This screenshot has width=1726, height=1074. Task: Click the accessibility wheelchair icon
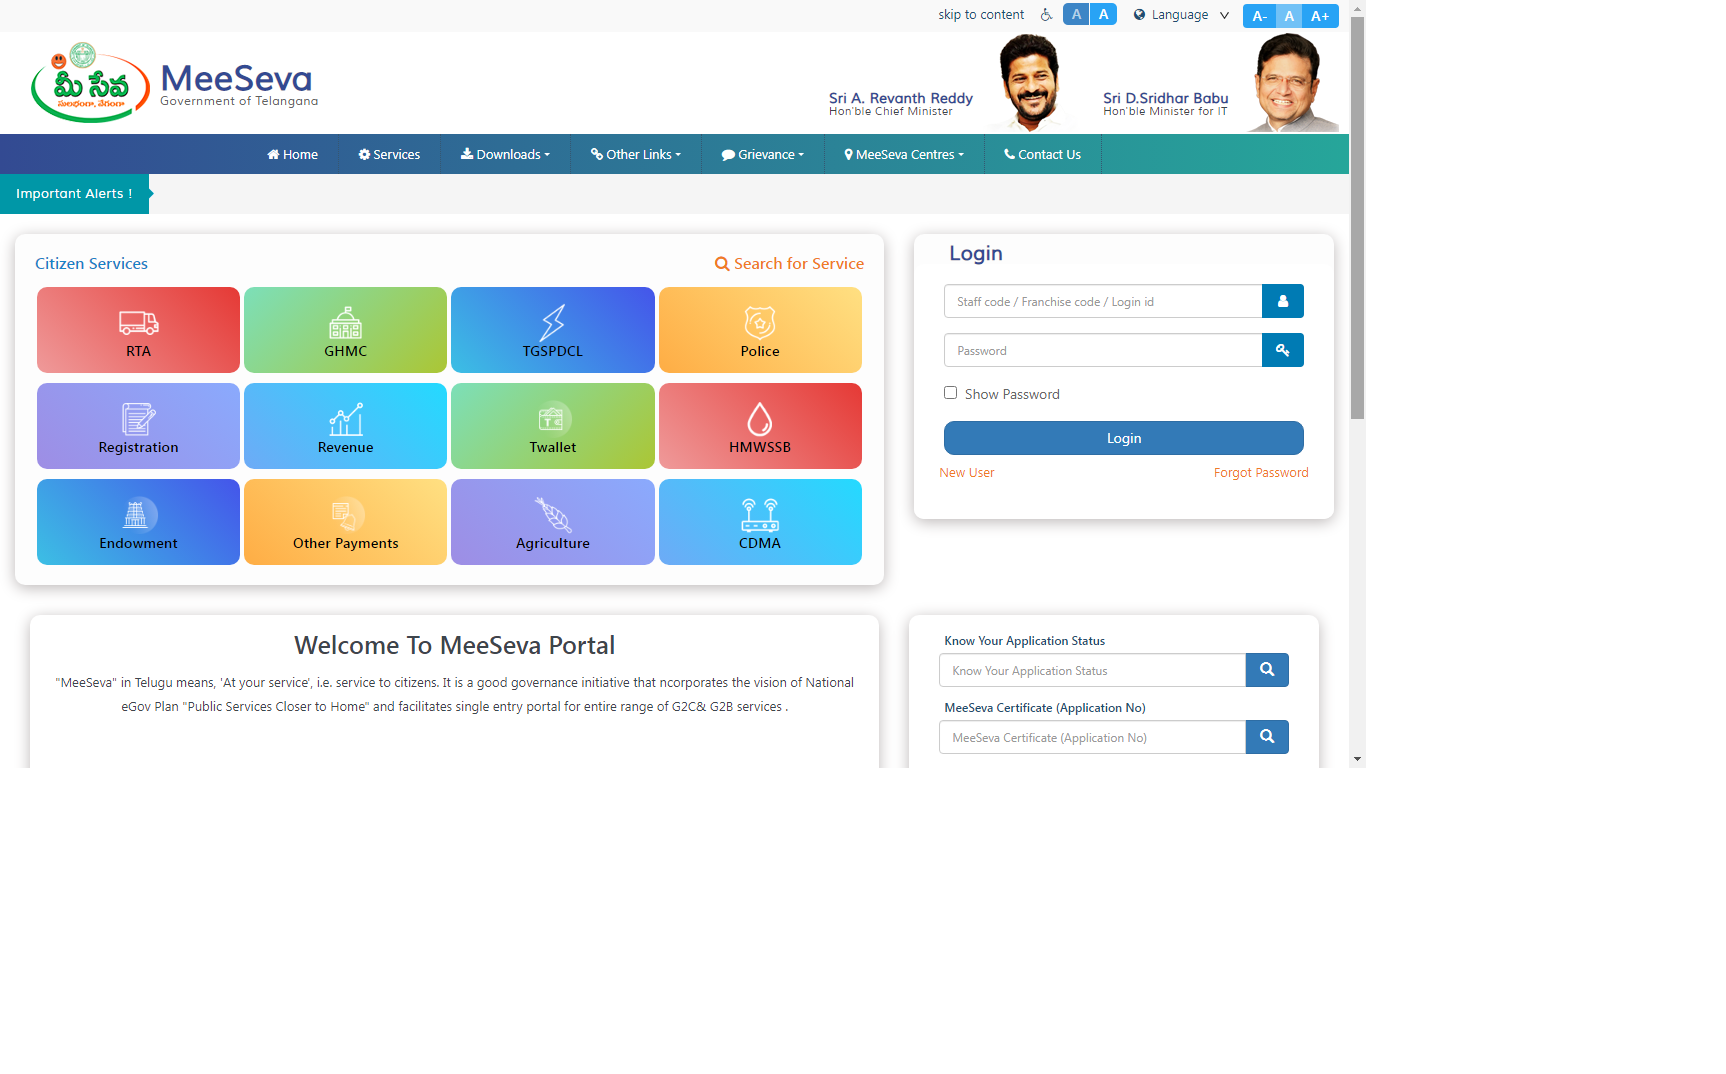pyautogui.click(x=1046, y=14)
